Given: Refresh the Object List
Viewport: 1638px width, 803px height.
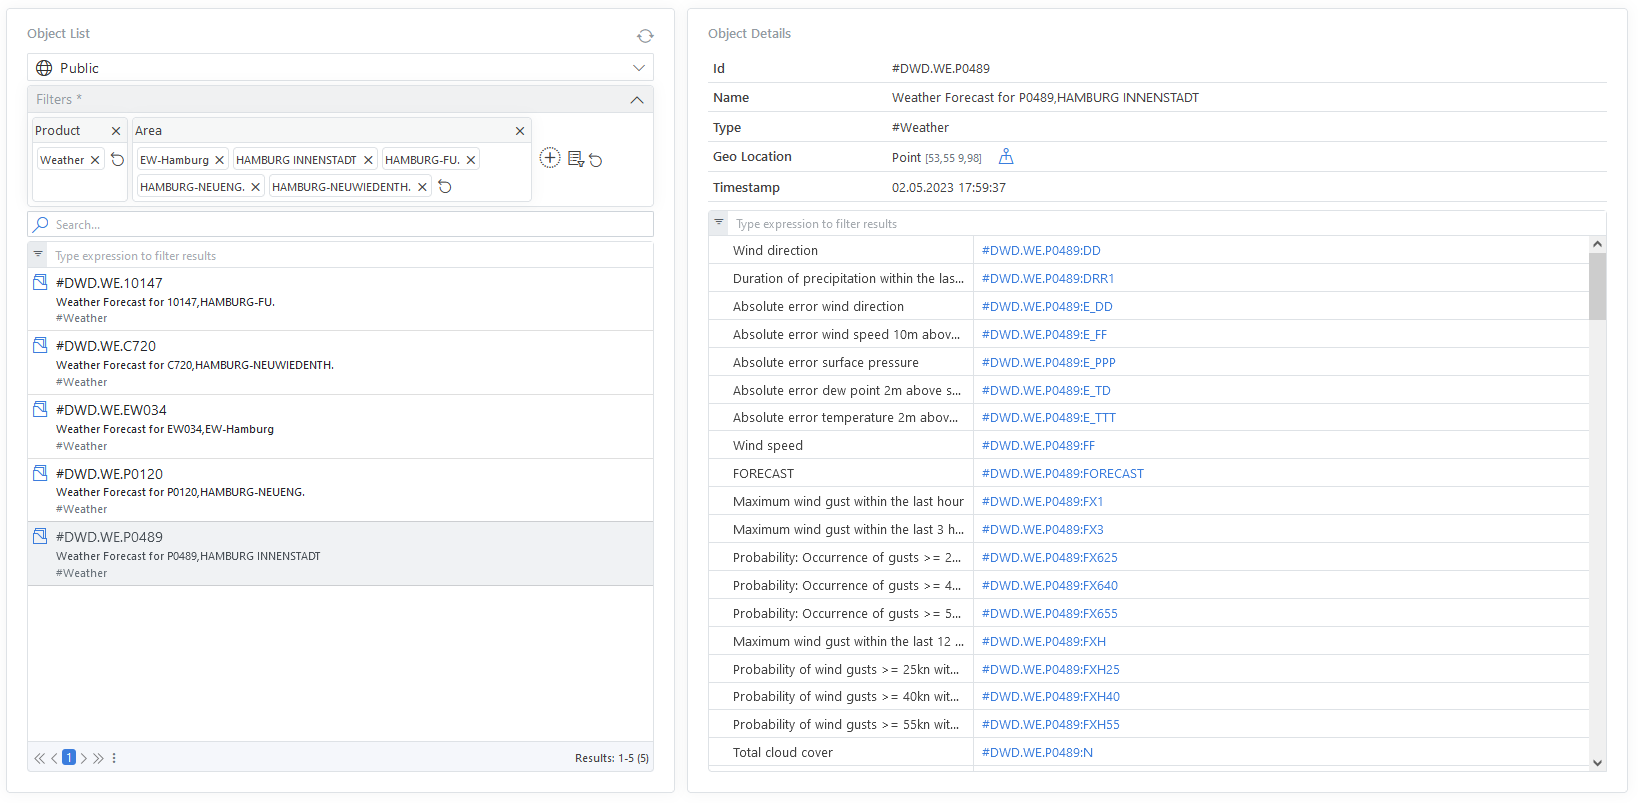Looking at the screenshot, I should (x=645, y=36).
